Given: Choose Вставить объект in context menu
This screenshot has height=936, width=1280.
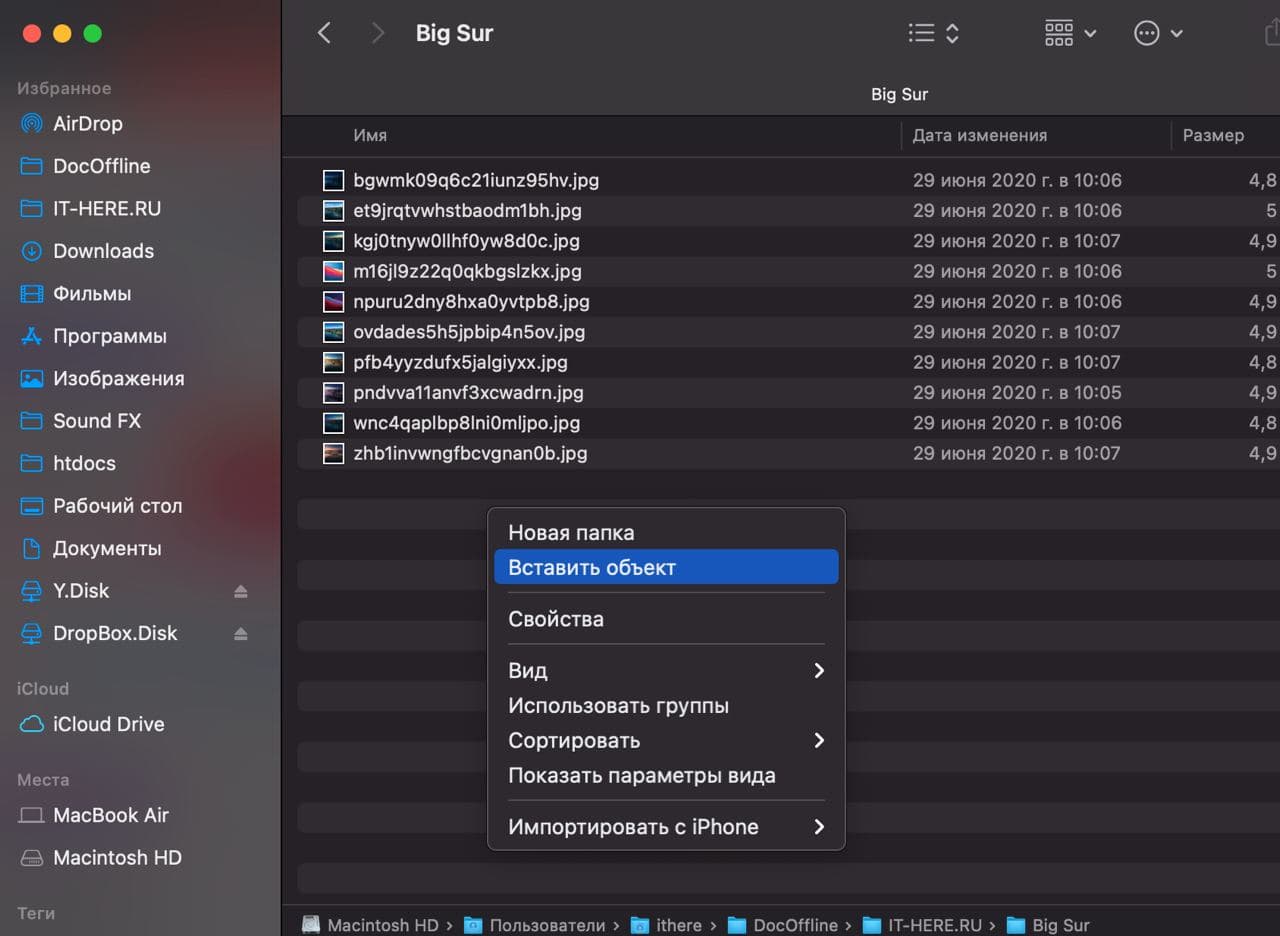Looking at the screenshot, I should click(666, 567).
